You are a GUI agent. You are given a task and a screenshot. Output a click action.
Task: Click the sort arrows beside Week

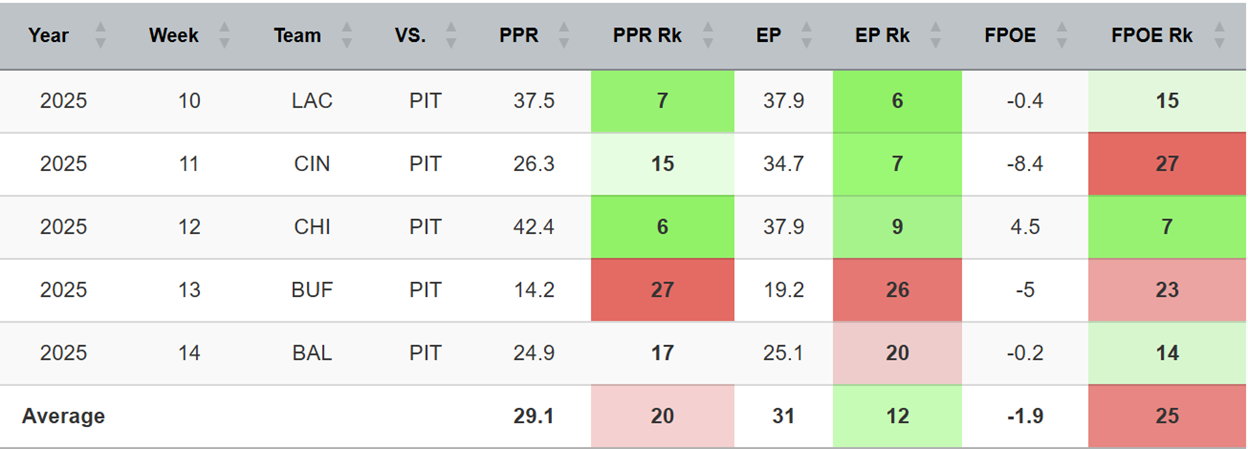click(x=224, y=36)
